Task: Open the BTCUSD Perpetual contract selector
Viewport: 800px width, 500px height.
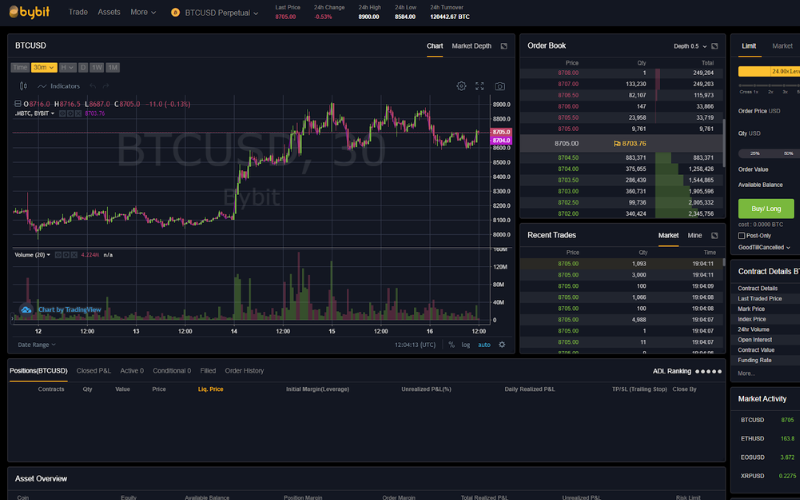Action: (221, 12)
